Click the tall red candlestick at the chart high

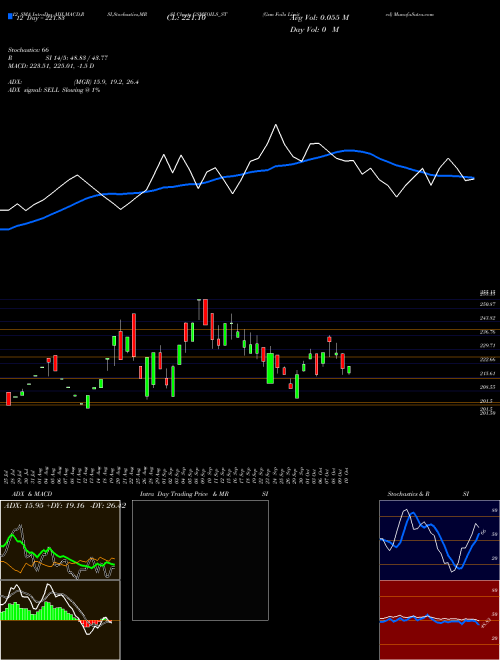click(205, 312)
